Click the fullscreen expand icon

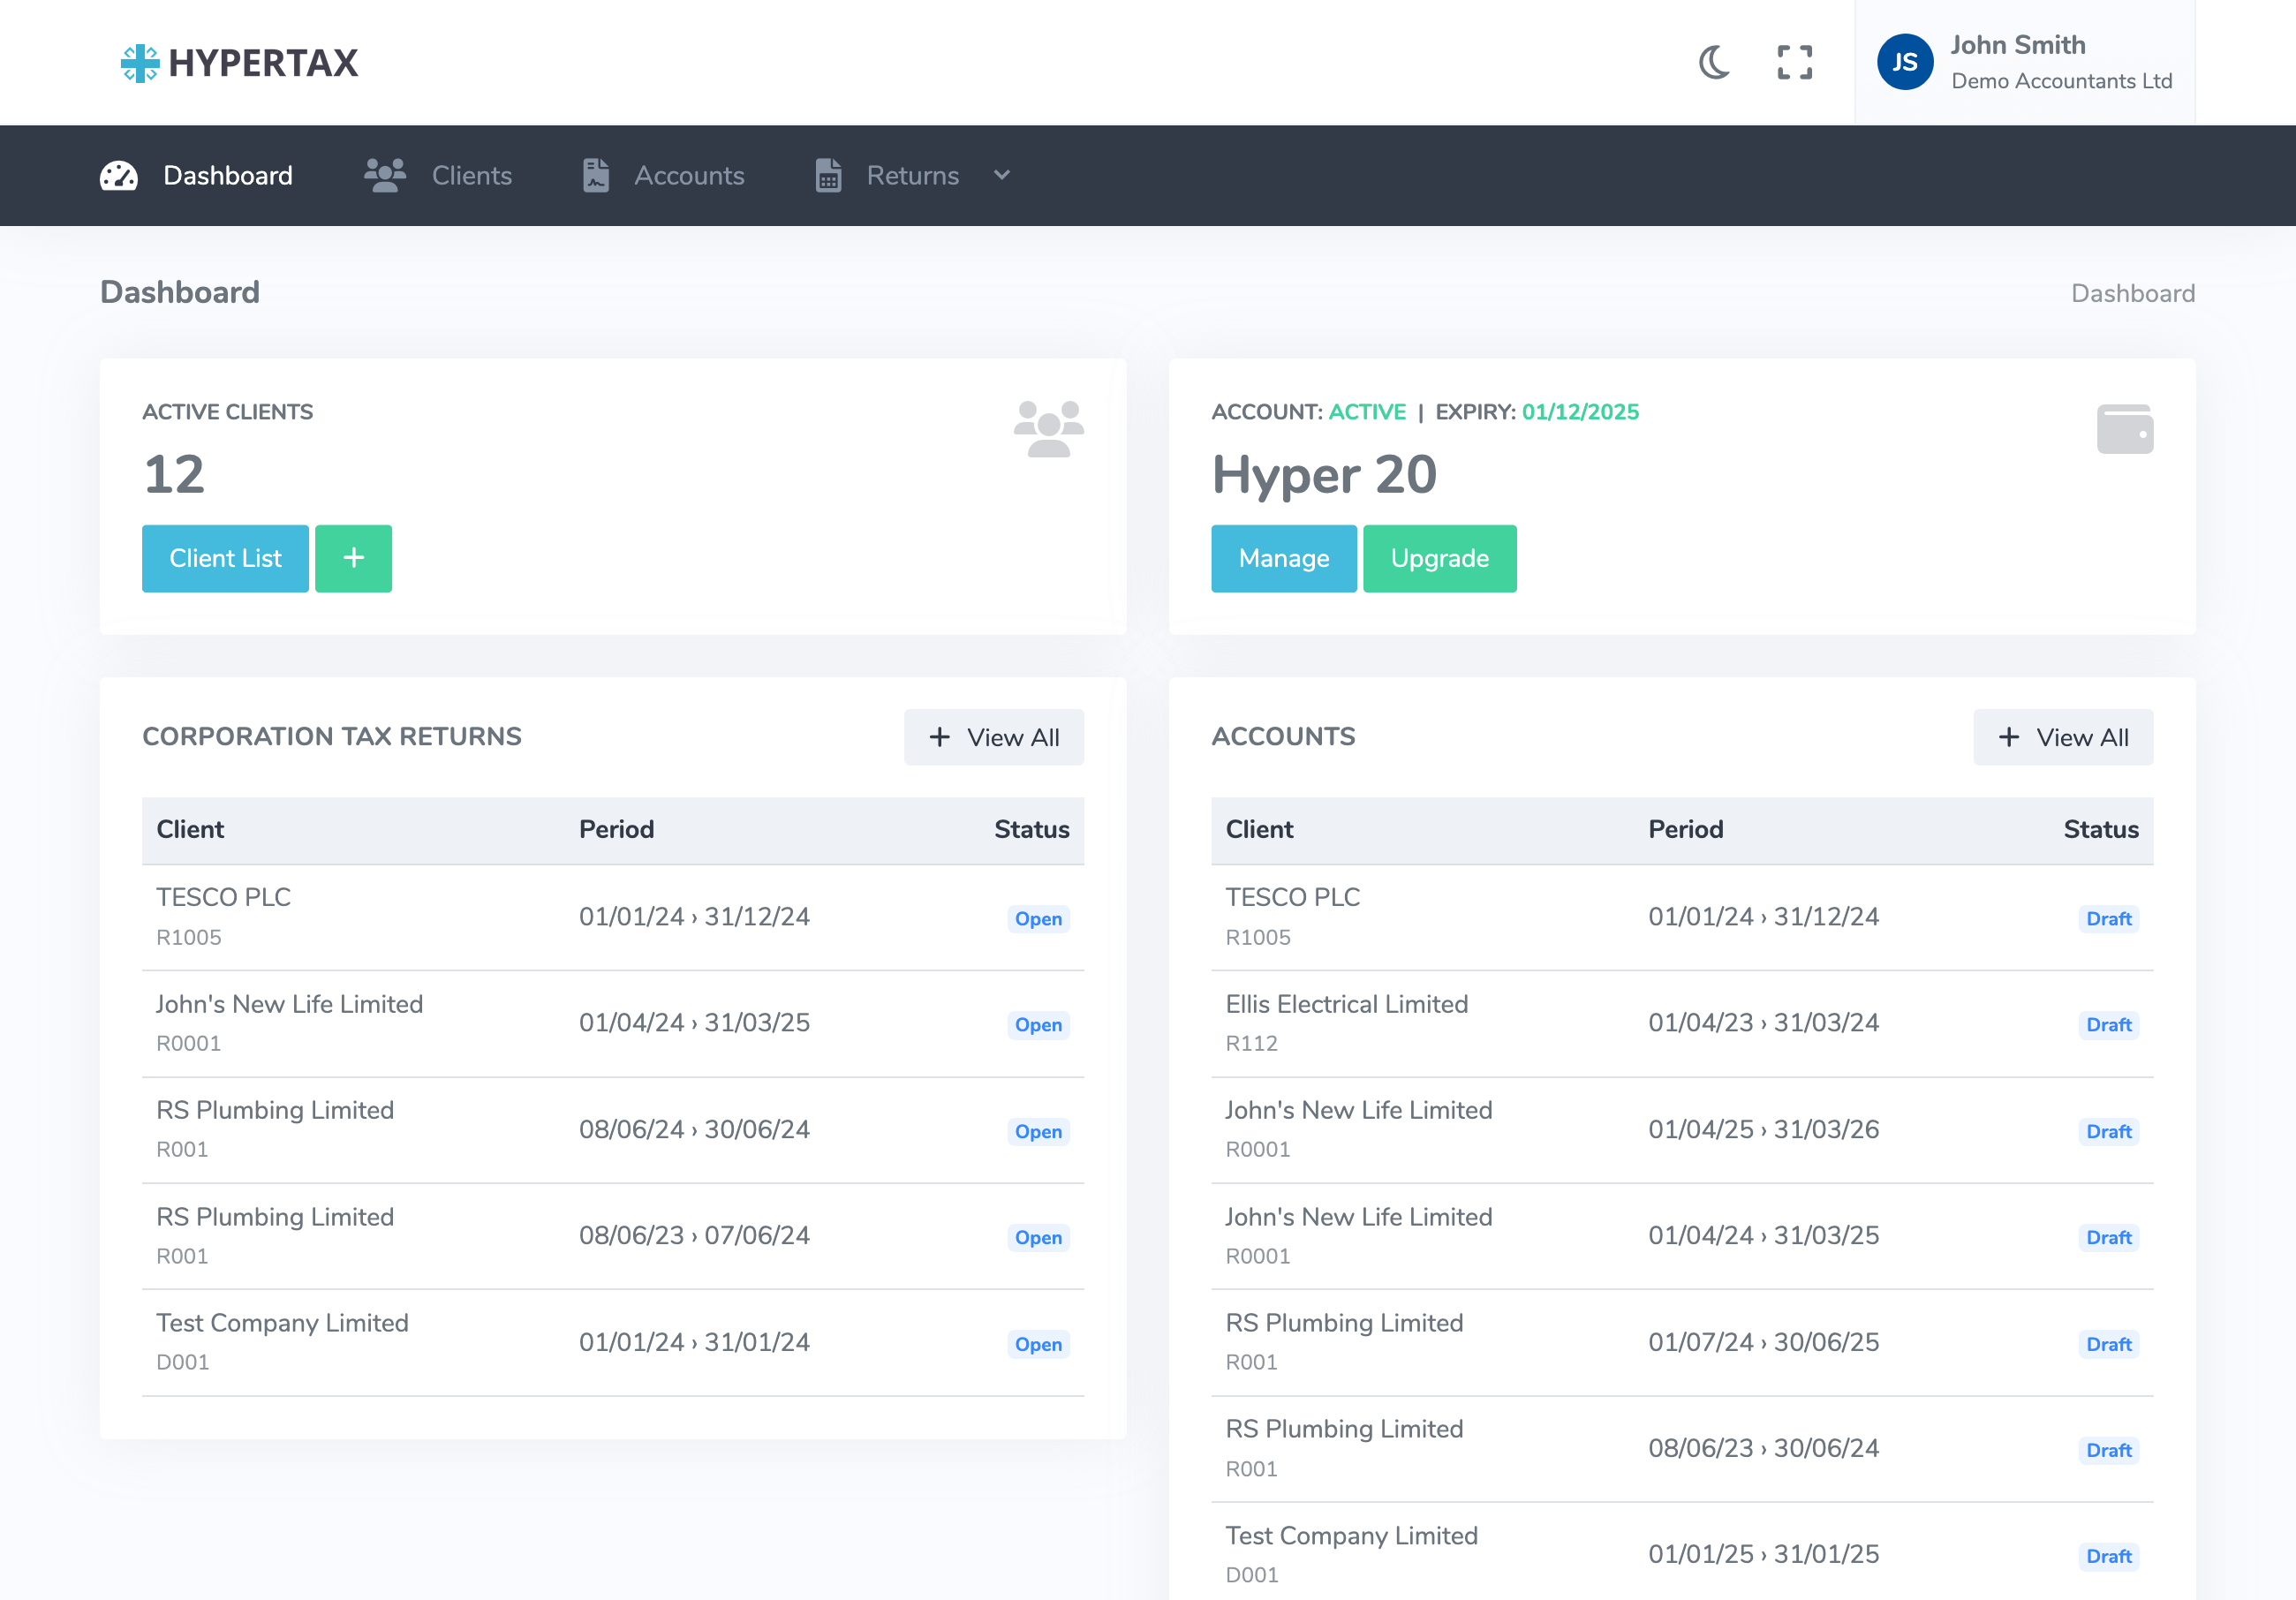pos(1794,62)
